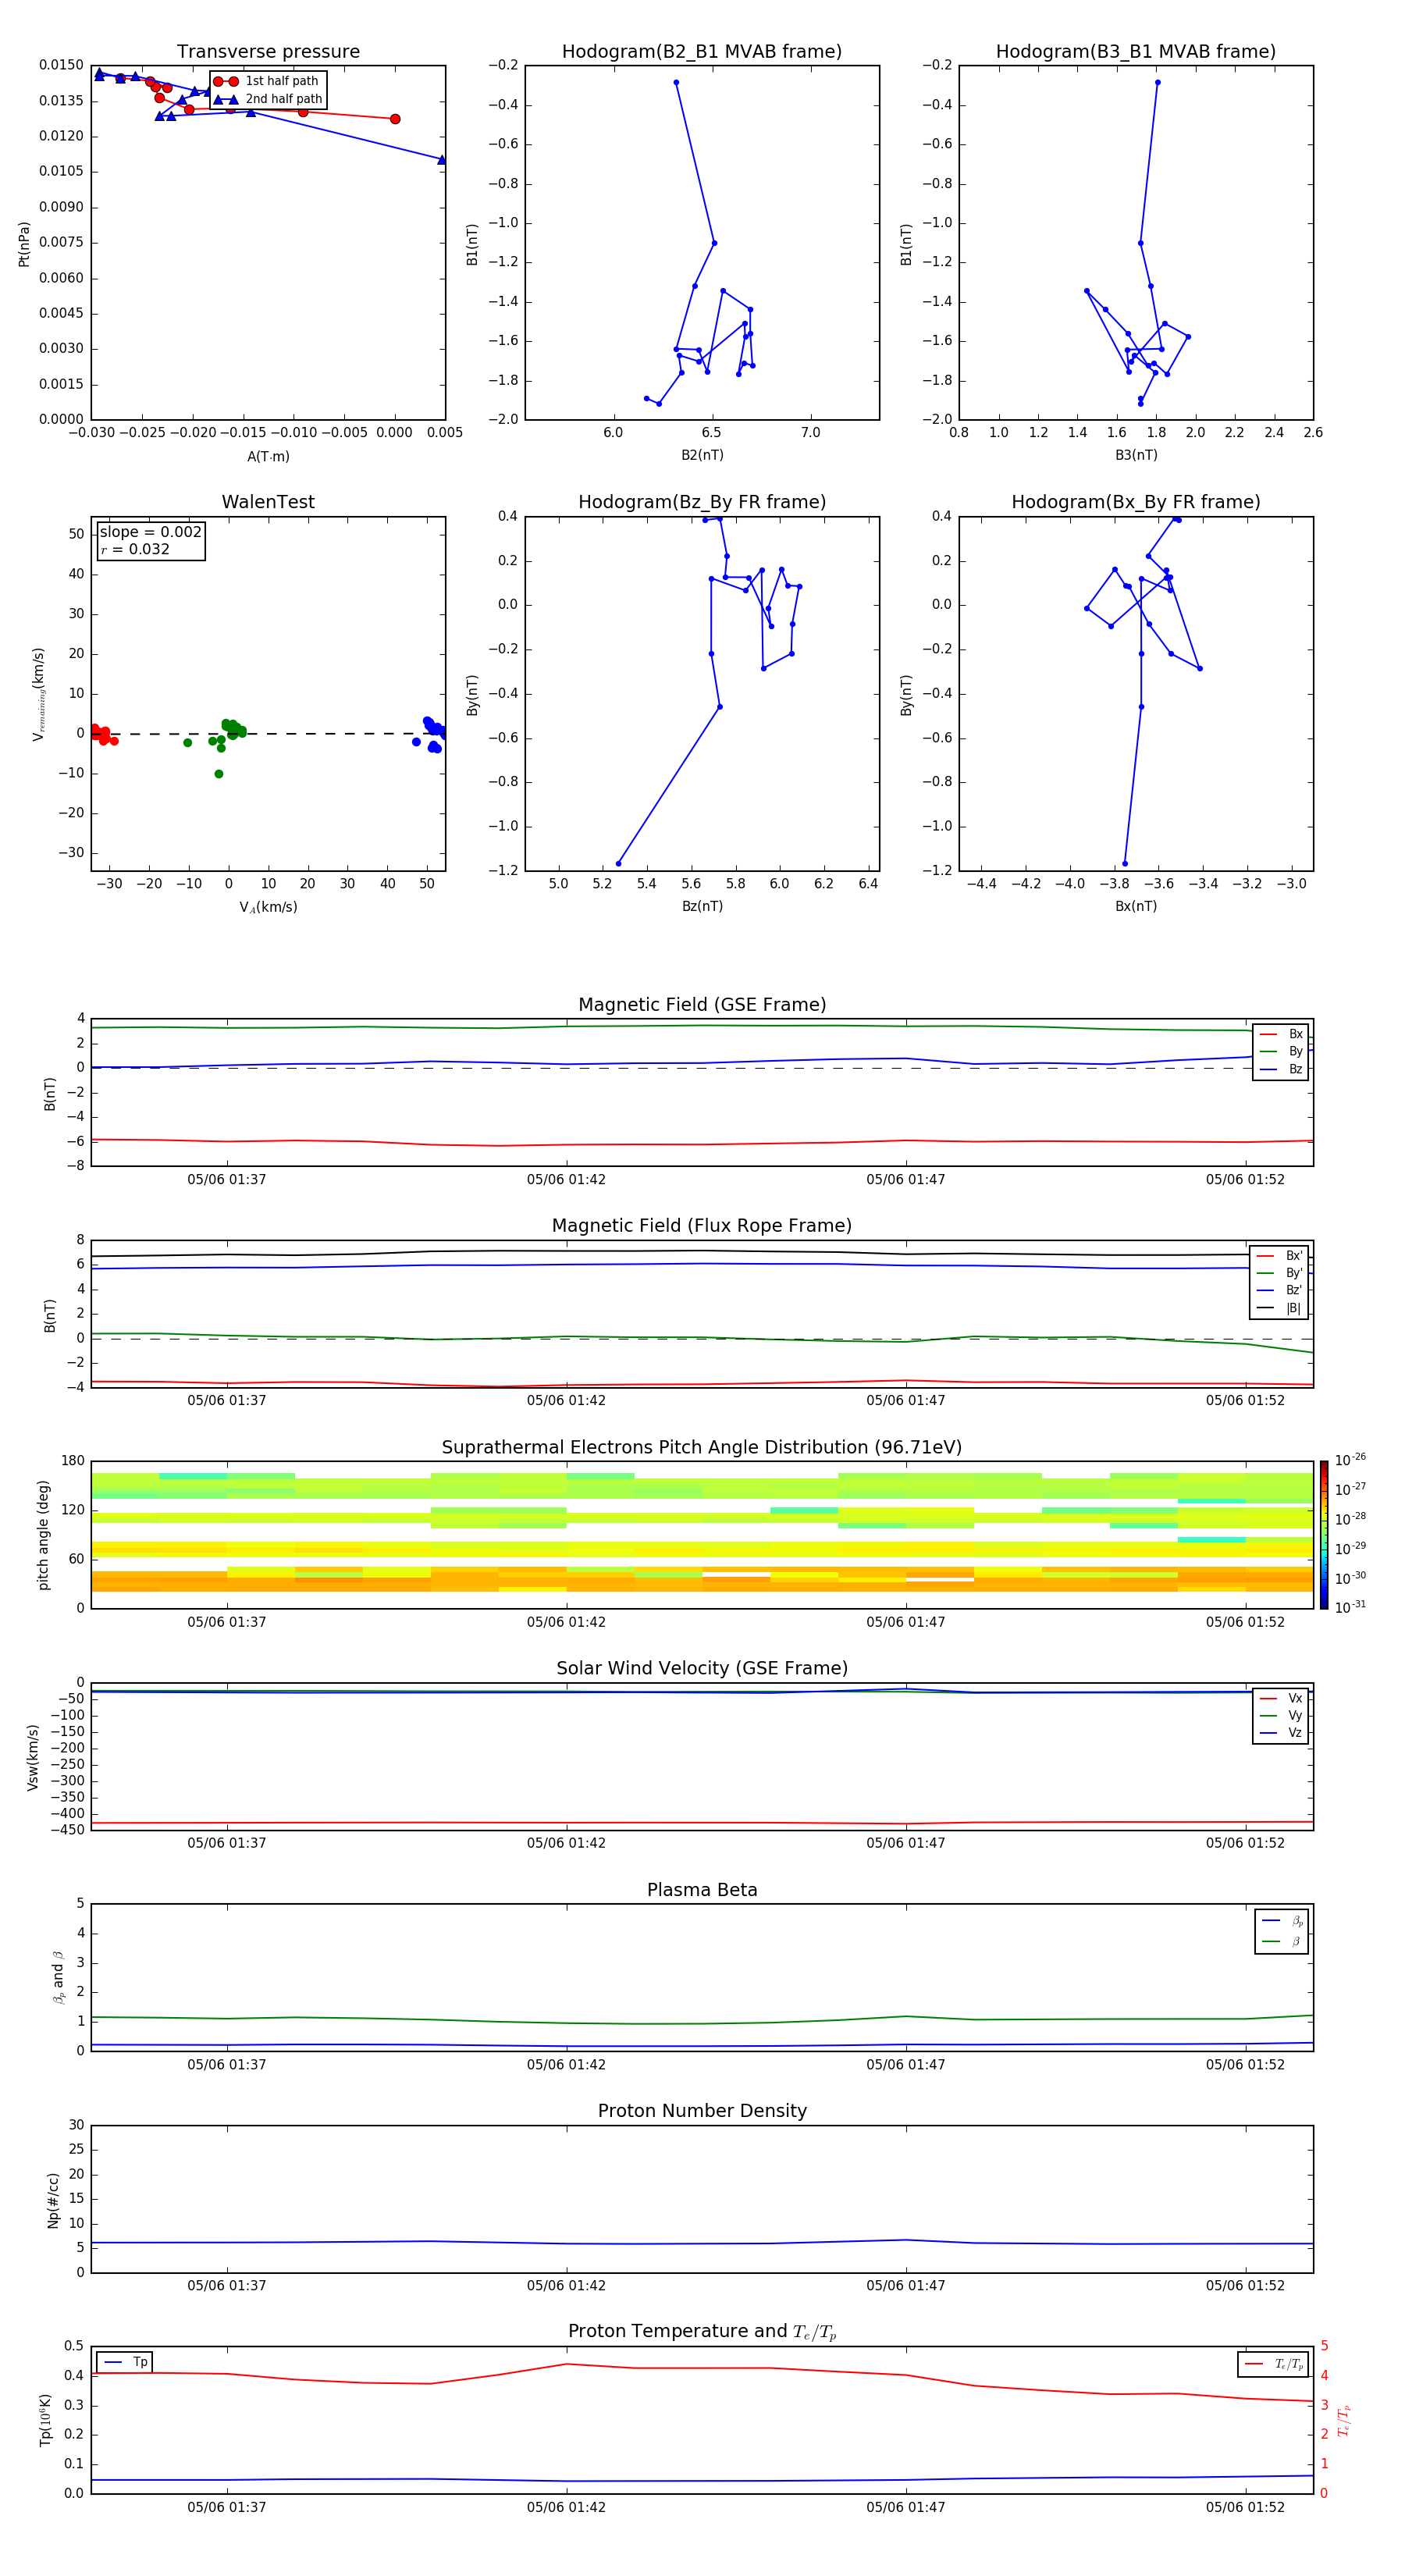This screenshot has width=1405, height=2576.
Task: Click the 'slope = 0.002' annotation
Action: pyautogui.click(x=151, y=532)
